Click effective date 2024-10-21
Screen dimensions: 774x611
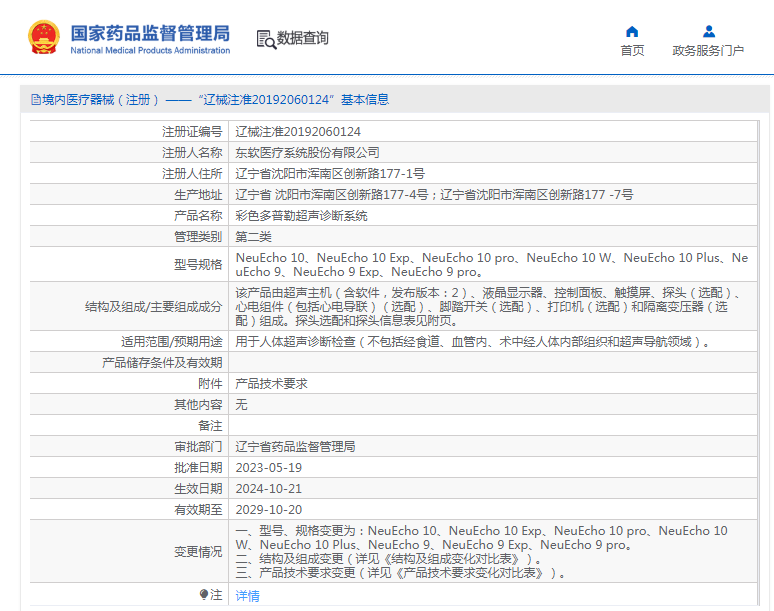269,489
